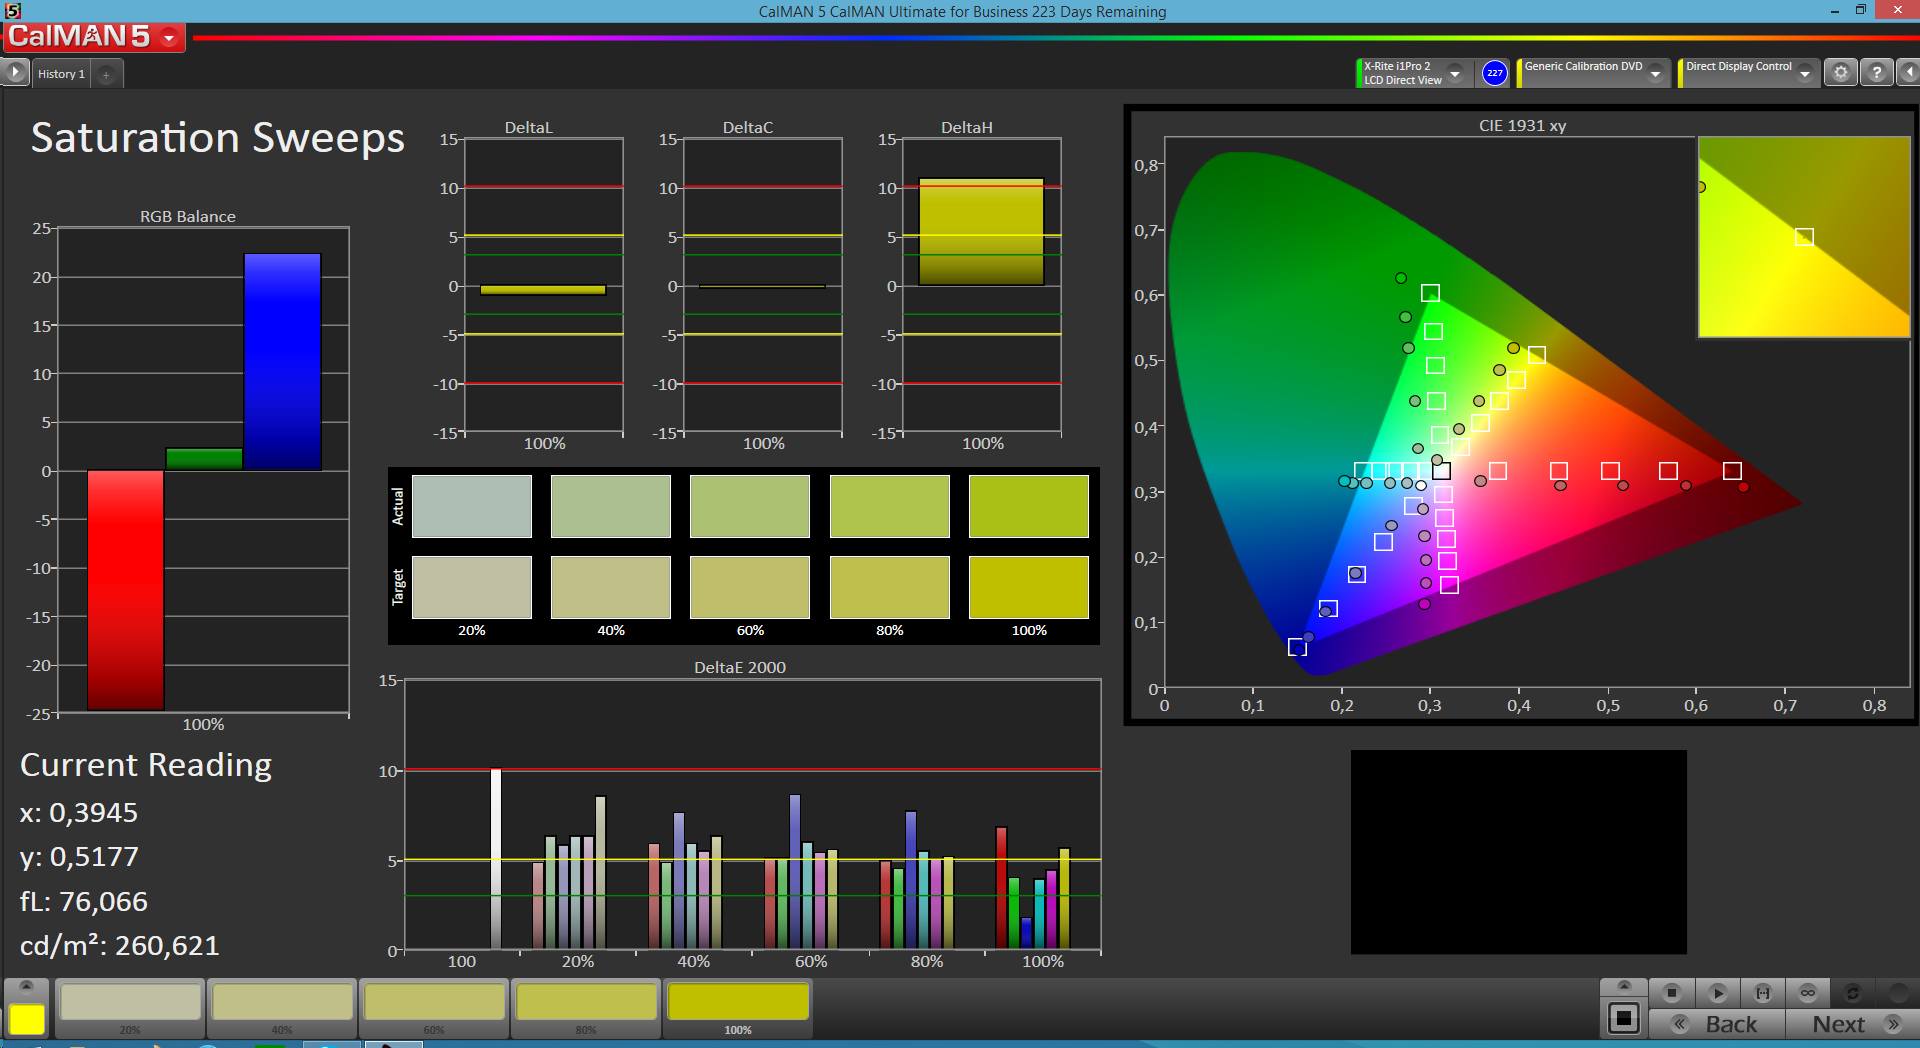This screenshot has width=1920, height=1048.
Task: Collapse the right panel arrow icon
Action: pos(1909,73)
